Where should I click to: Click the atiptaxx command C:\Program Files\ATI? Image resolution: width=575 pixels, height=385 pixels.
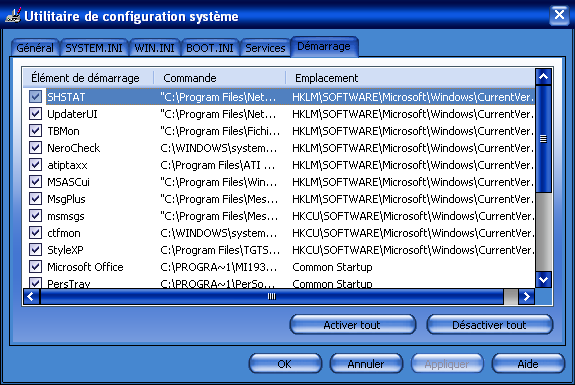[x=217, y=165]
